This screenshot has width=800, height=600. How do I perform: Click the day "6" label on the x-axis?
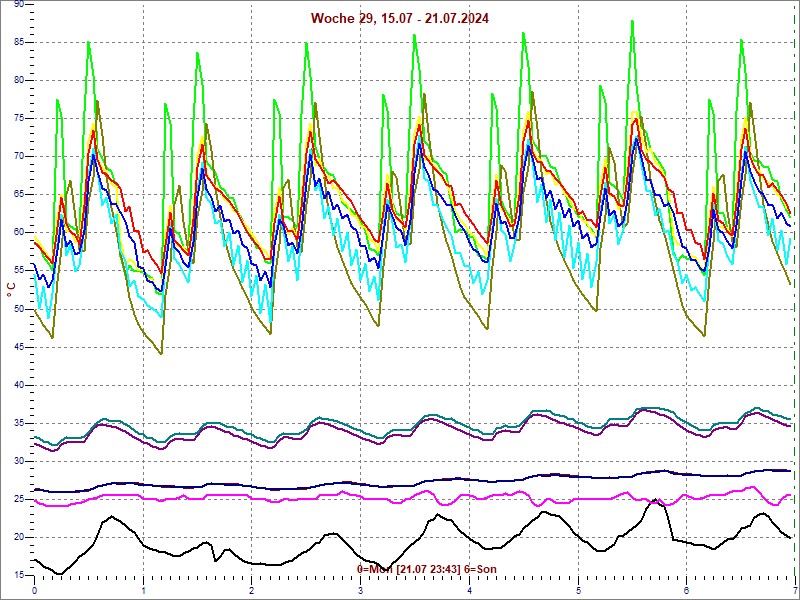(687, 591)
